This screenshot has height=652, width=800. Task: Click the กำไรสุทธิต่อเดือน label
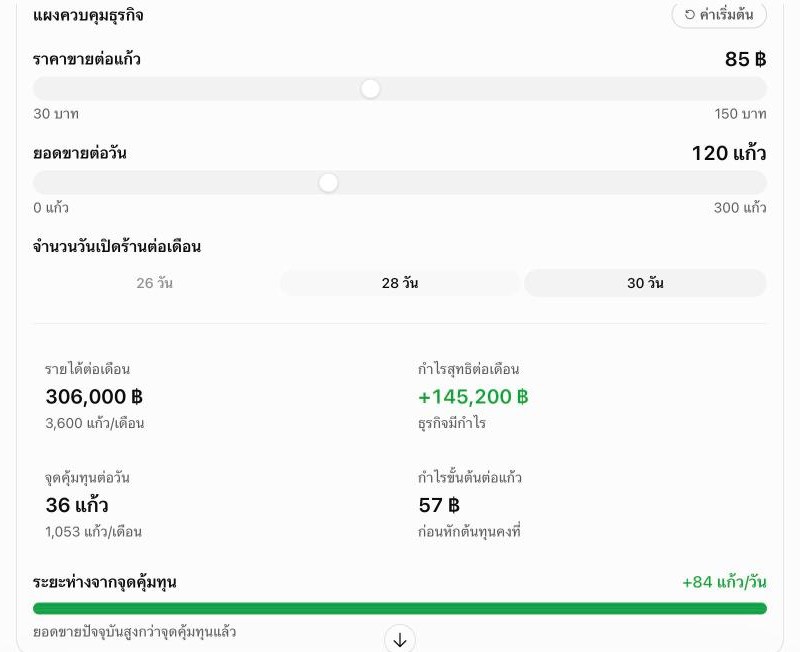pyautogui.click(x=468, y=369)
